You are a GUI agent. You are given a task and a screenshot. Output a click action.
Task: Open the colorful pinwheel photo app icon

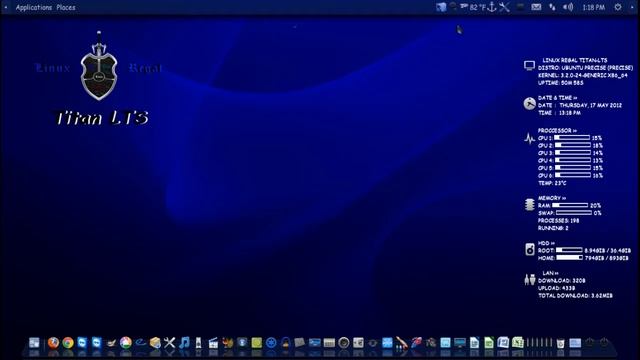(x=126, y=342)
